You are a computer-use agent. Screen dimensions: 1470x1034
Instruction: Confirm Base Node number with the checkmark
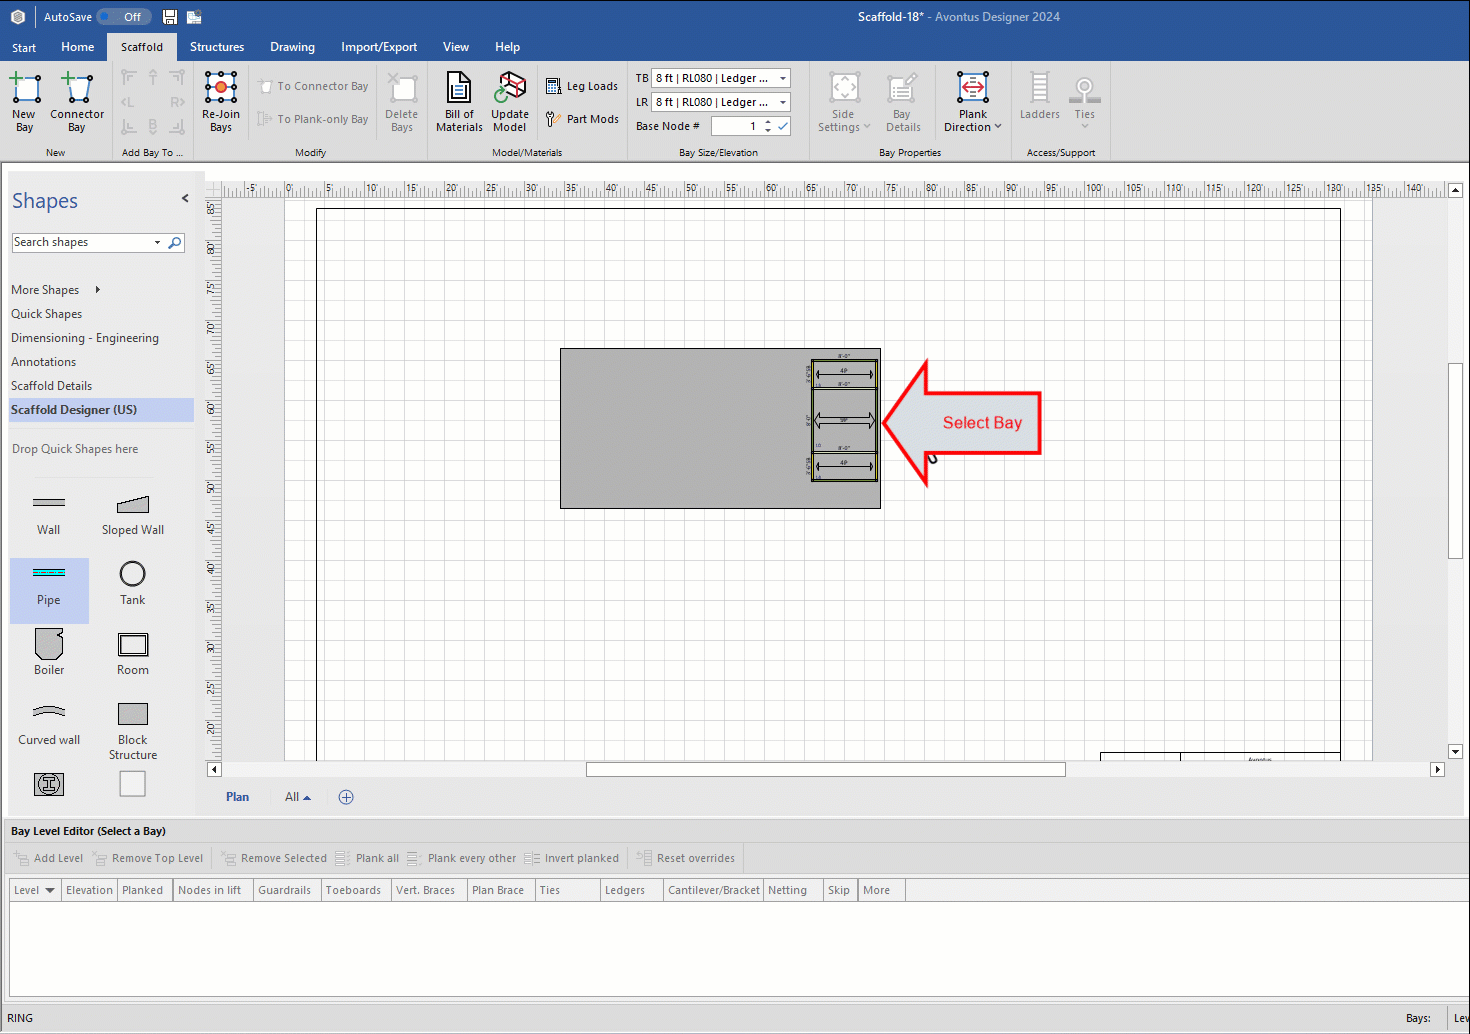click(x=783, y=126)
